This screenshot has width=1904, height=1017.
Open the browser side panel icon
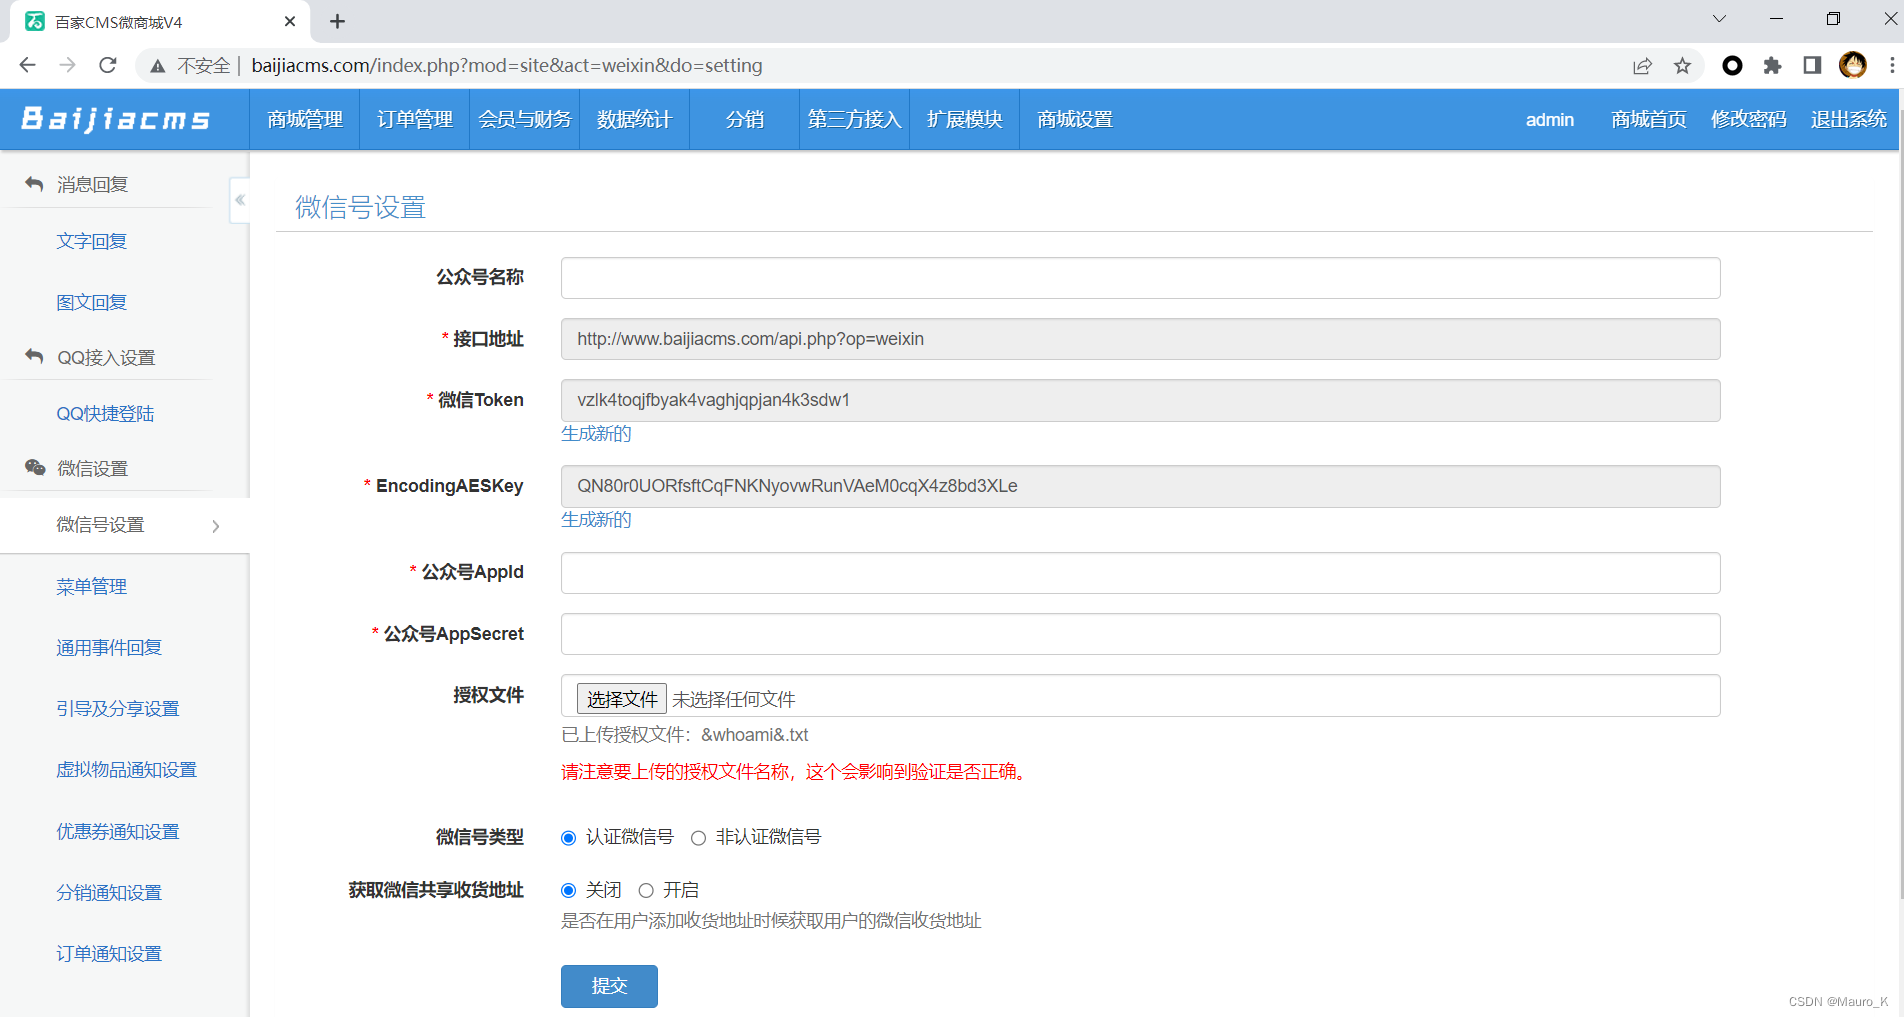point(1812,66)
